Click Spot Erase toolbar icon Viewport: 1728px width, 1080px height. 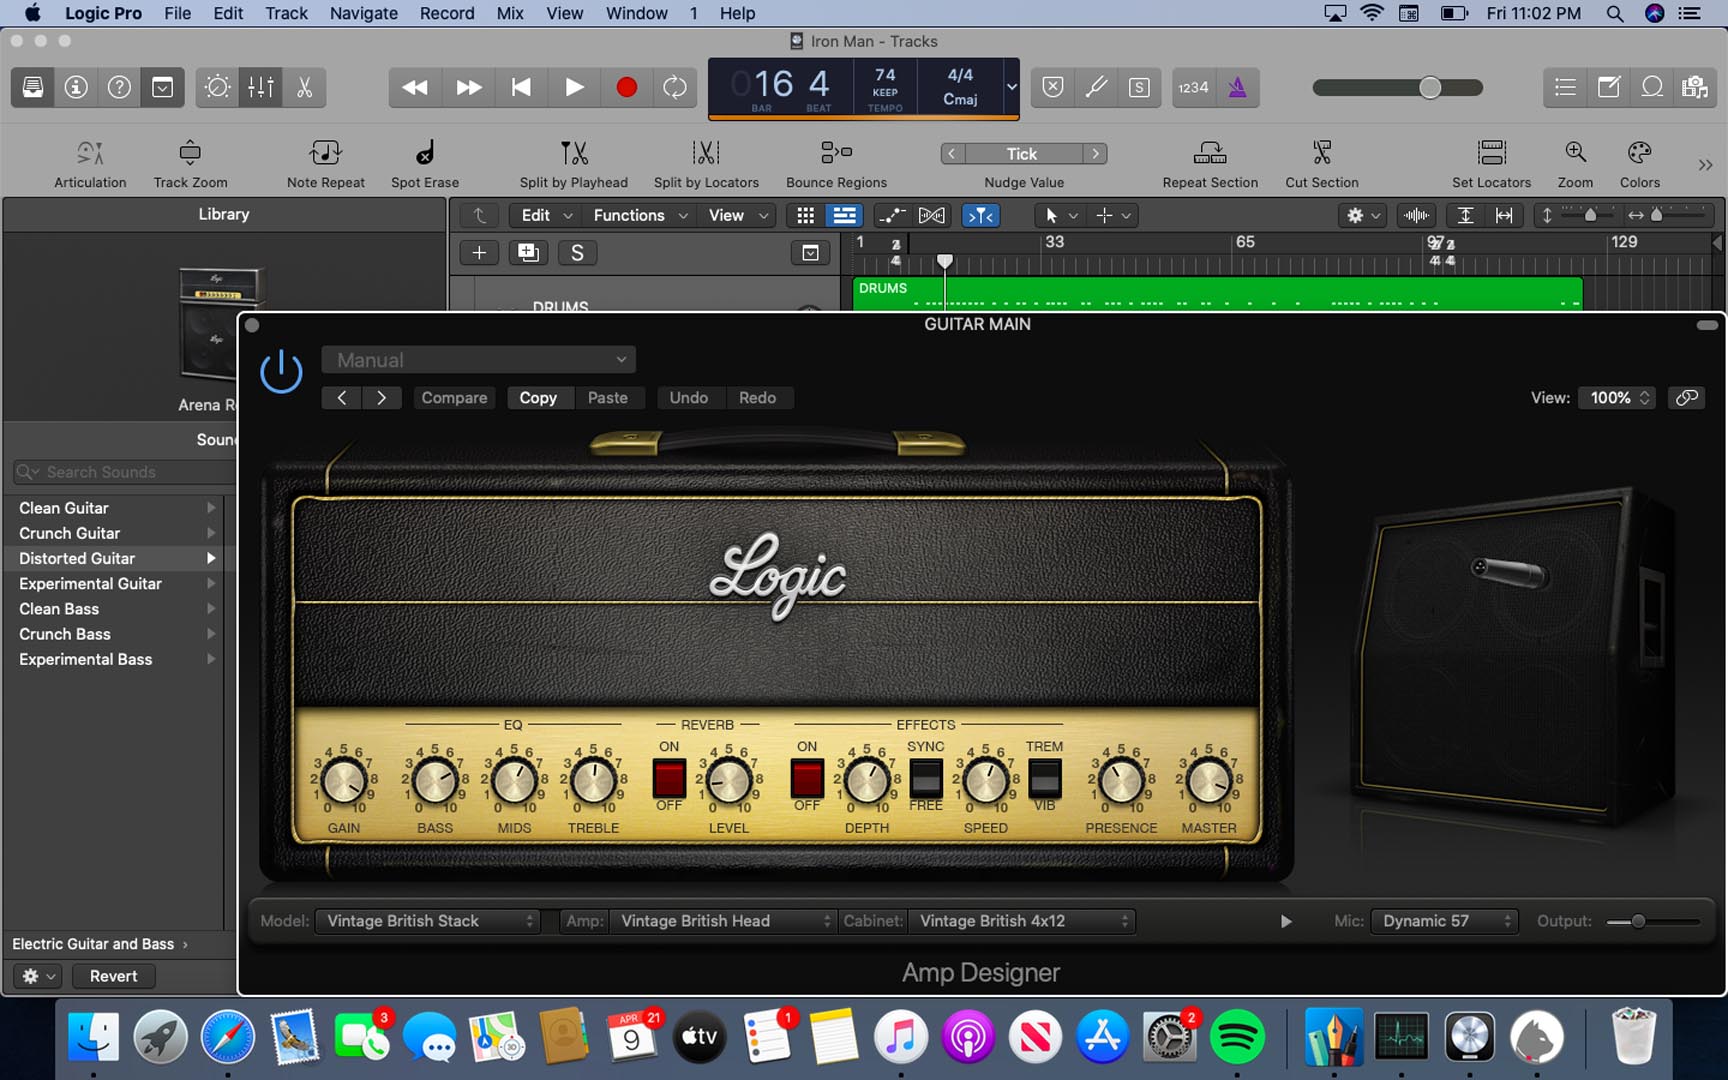pyautogui.click(x=425, y=152)
